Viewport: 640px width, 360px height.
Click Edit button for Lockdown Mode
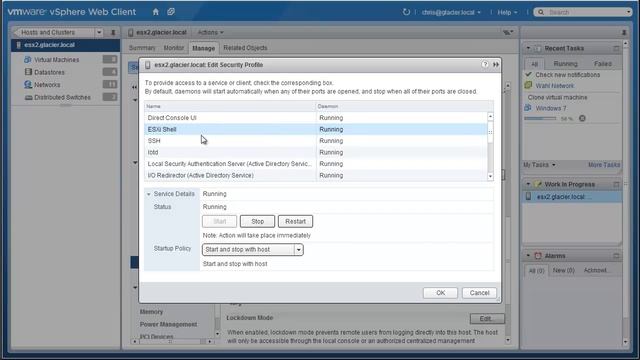pyautogui.click(x=487, y=318)
